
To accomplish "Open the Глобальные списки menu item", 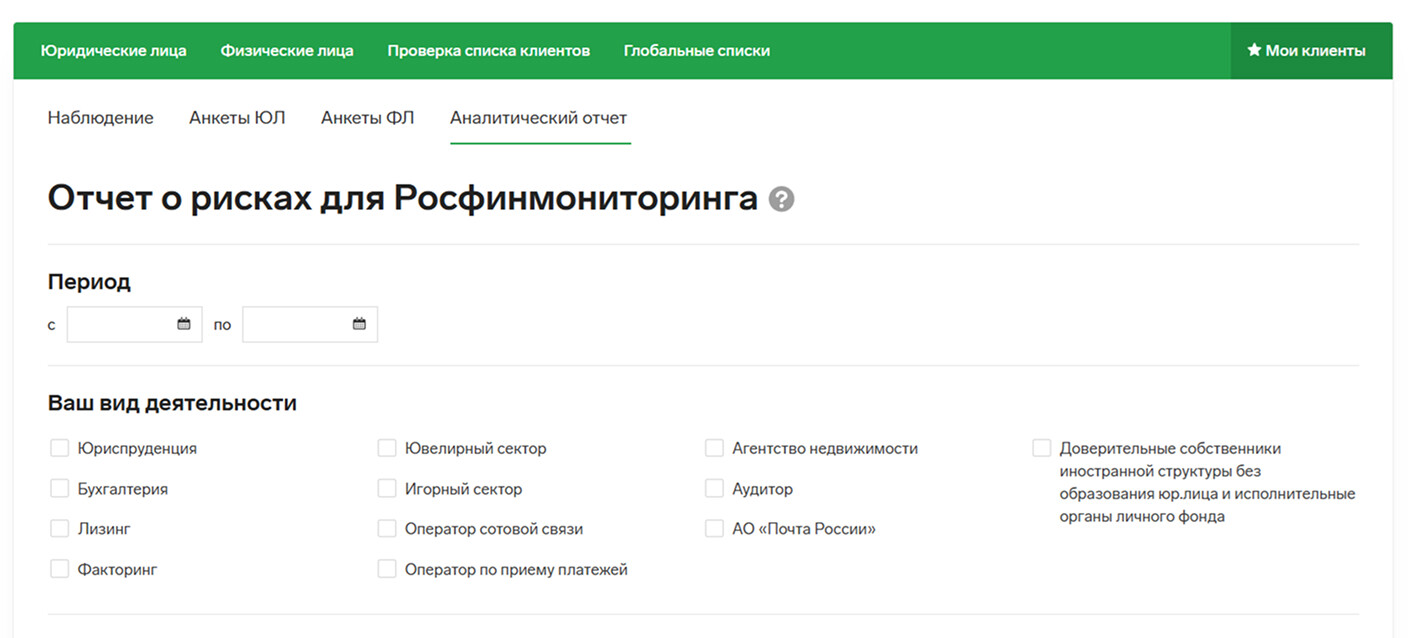I will (696, 51).
